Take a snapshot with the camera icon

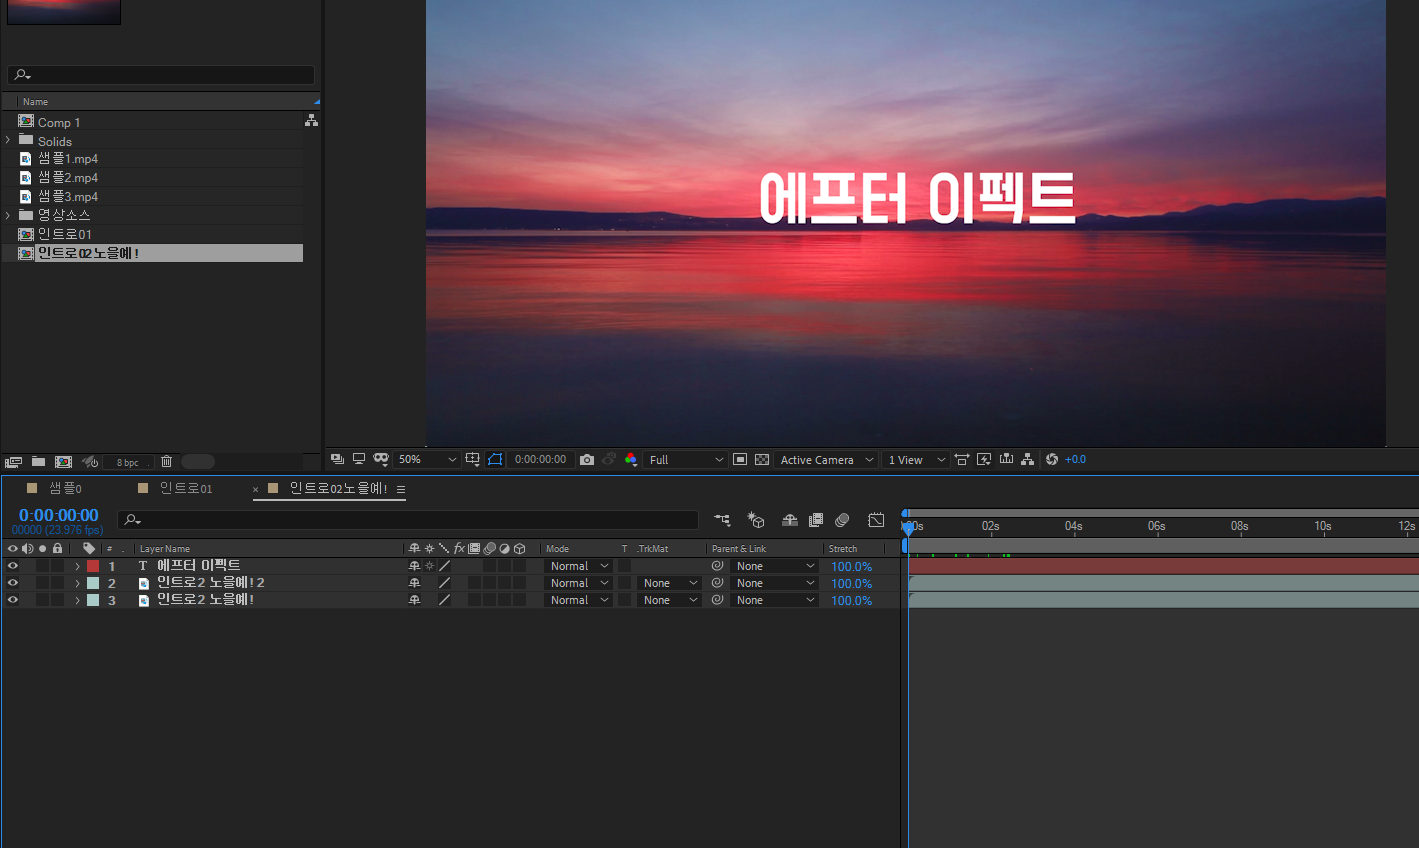click(587, 459)
